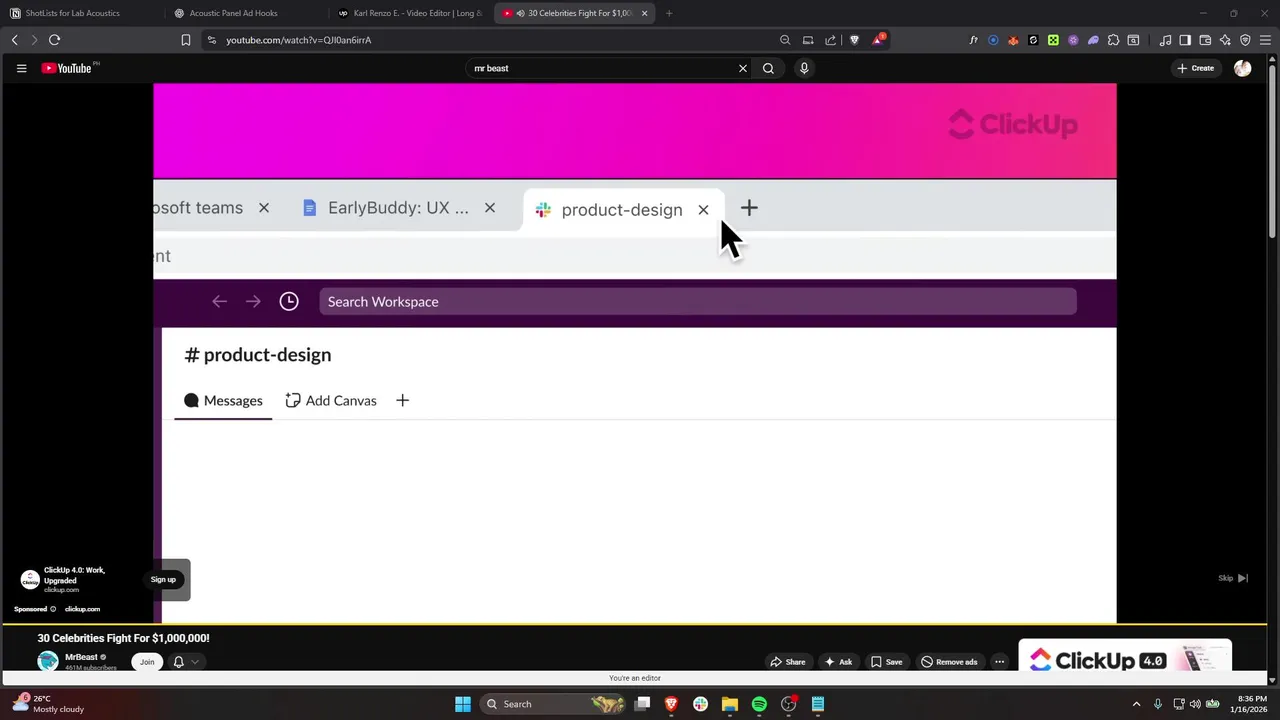The width and height of the screenshot is (1280, 720).
Task: Close the 30 Celebrities Fight tab
Action: (x=644, y=13)
